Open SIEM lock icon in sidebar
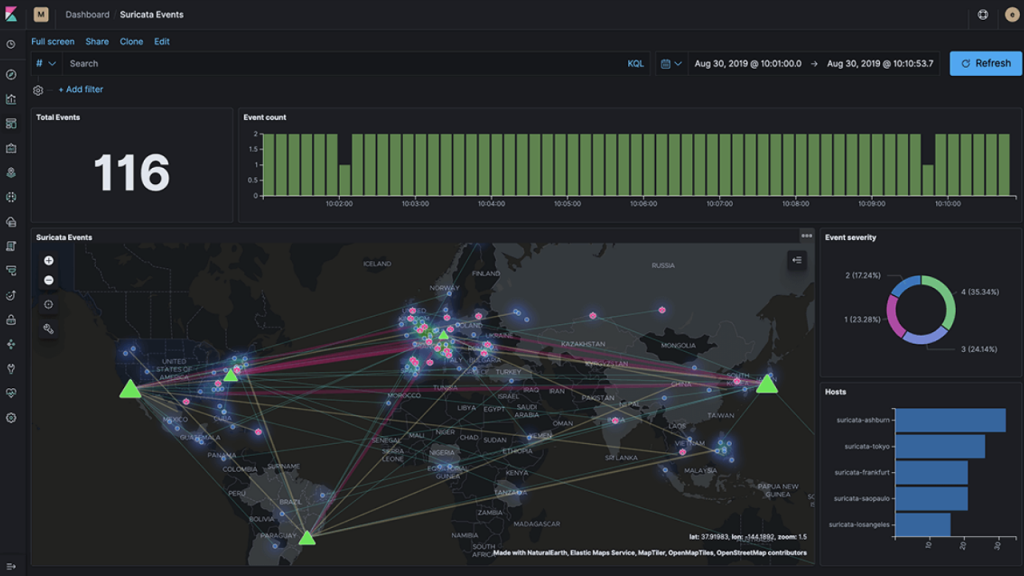Viewport: 1024px width, 576px height. click(x=11, y=320)
